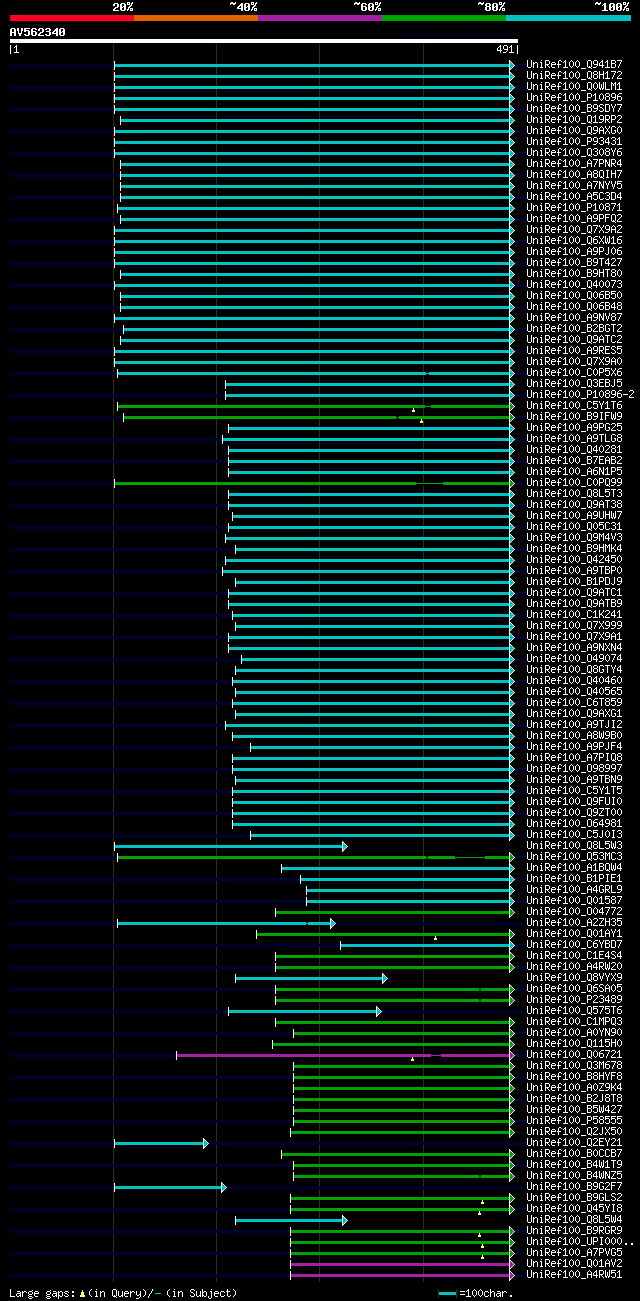
Task: Click green alignment bar for UniRef100_C0PQ99
Action: pyautogui.click(x=314, y=482)
